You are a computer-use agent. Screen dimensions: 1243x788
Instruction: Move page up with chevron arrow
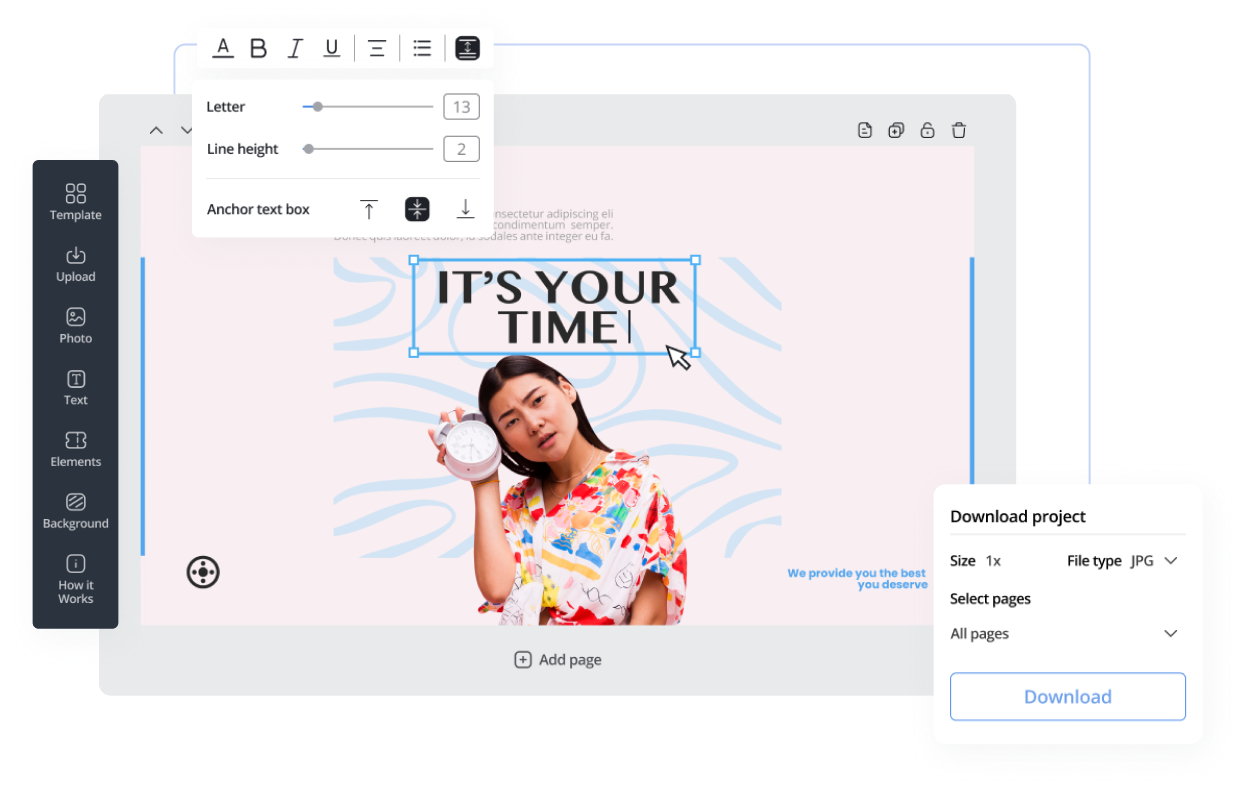click(156, 130)
